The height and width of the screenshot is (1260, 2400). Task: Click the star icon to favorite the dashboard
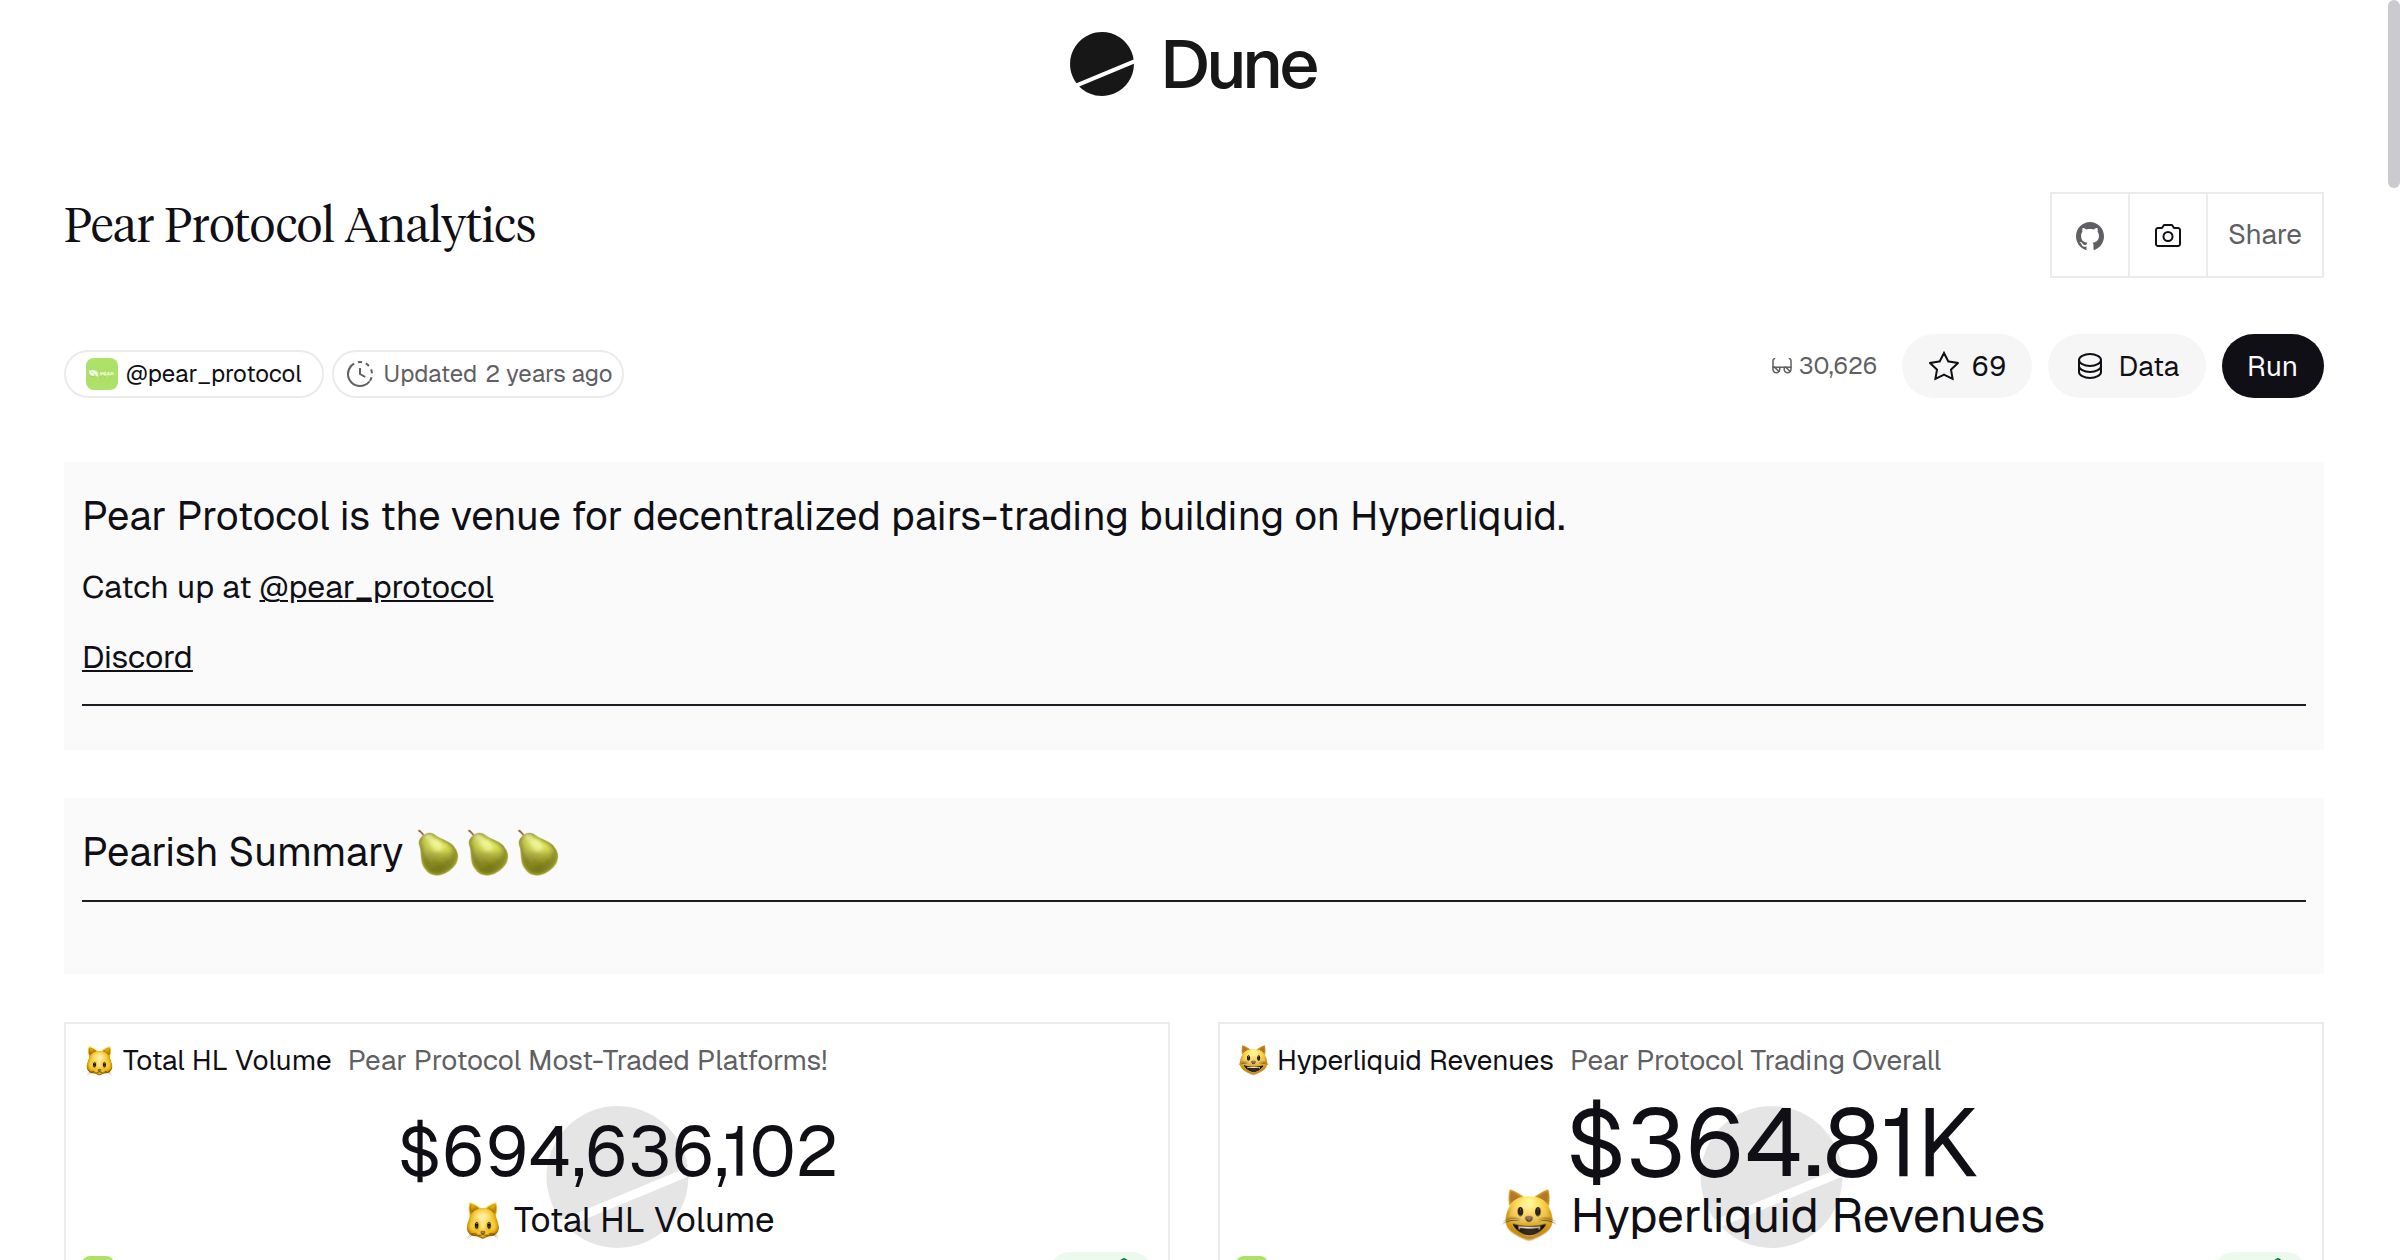point(1943,366)
